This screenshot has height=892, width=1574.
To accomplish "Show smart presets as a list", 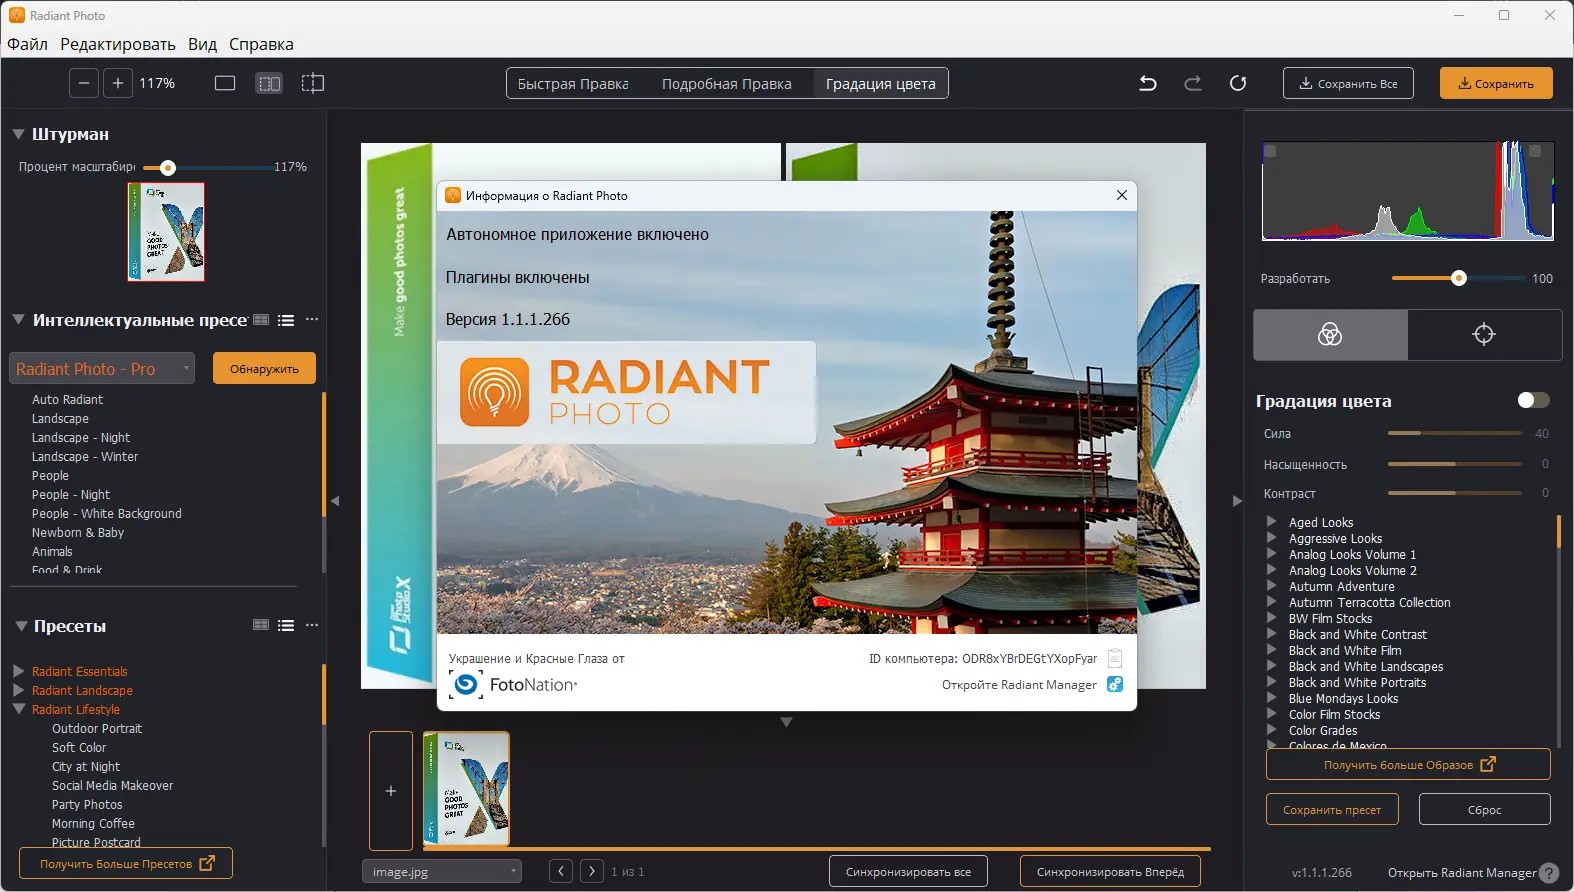I will click(x=286, y=320).
